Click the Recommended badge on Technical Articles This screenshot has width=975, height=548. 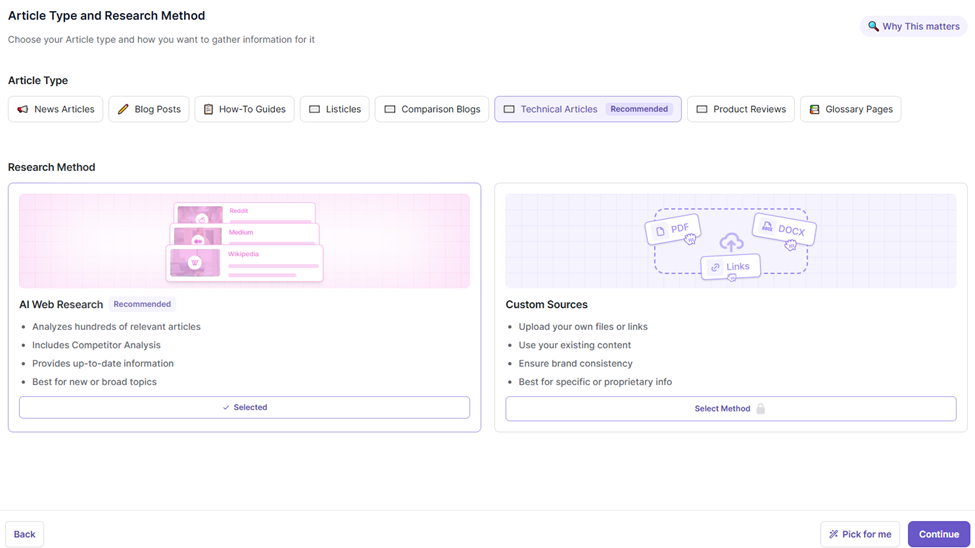click(639, 109)
